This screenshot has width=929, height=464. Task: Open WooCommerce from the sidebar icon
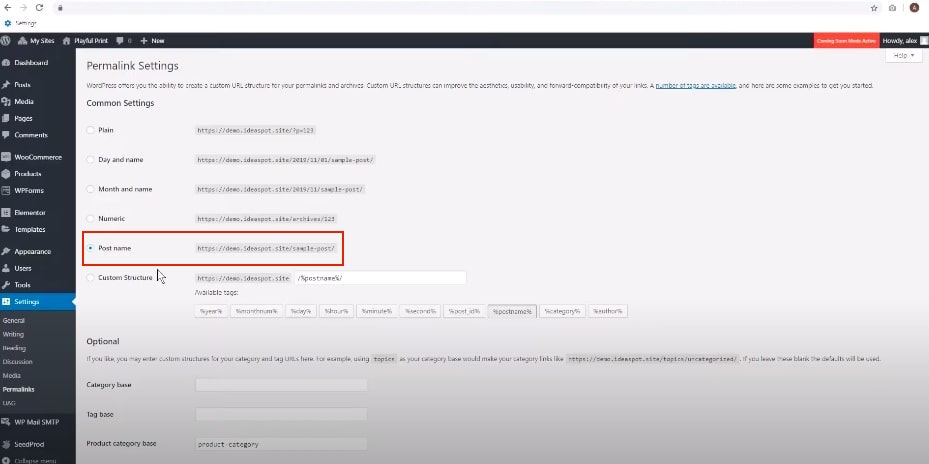(x=6, y=157)
